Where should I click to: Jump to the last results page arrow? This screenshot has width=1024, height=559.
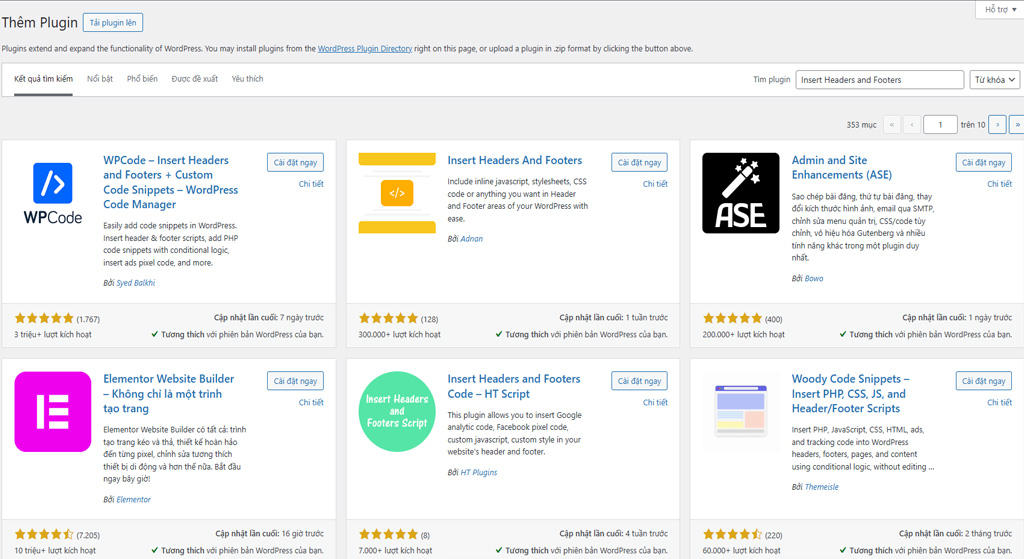point(1017,124)
